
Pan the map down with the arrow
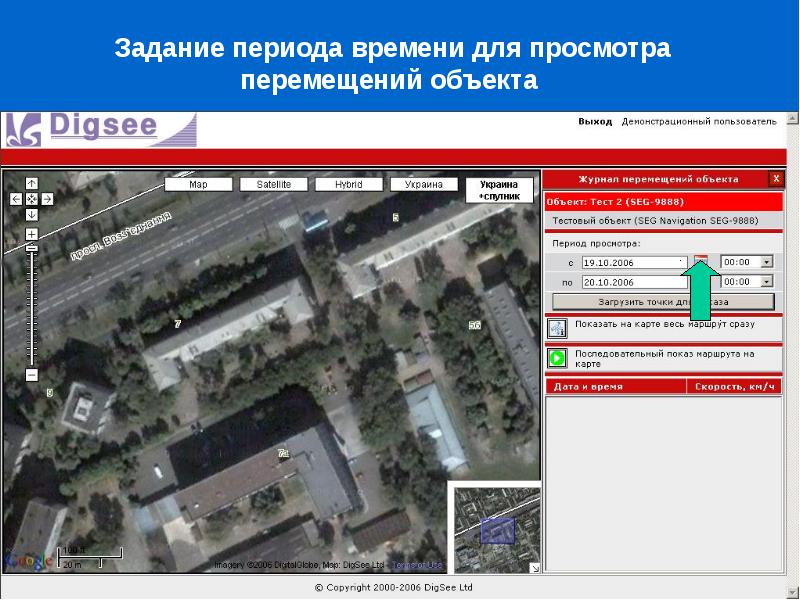32,215
